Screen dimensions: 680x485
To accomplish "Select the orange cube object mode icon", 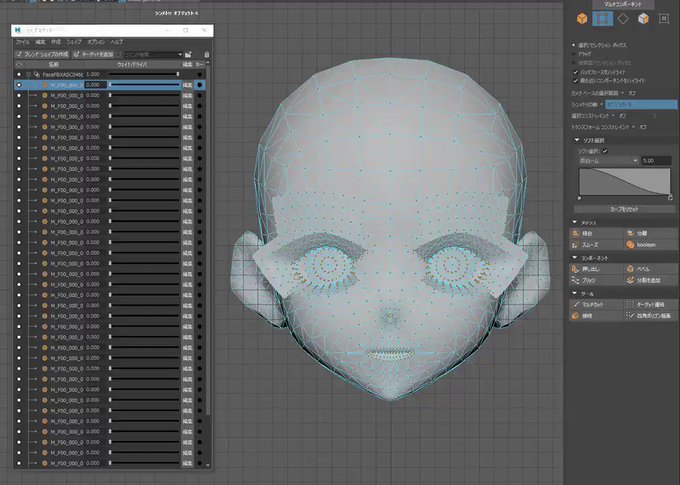I will coord(582,19).
